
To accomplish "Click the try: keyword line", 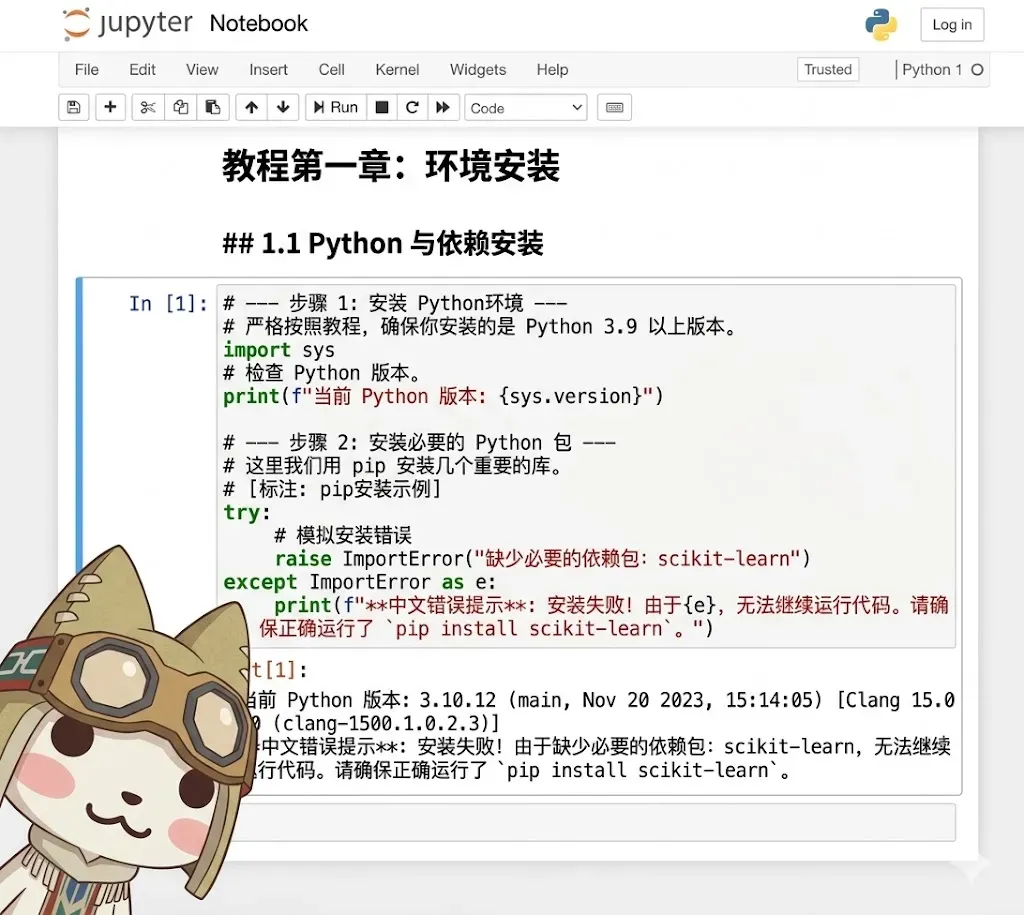I will (246, 512).
